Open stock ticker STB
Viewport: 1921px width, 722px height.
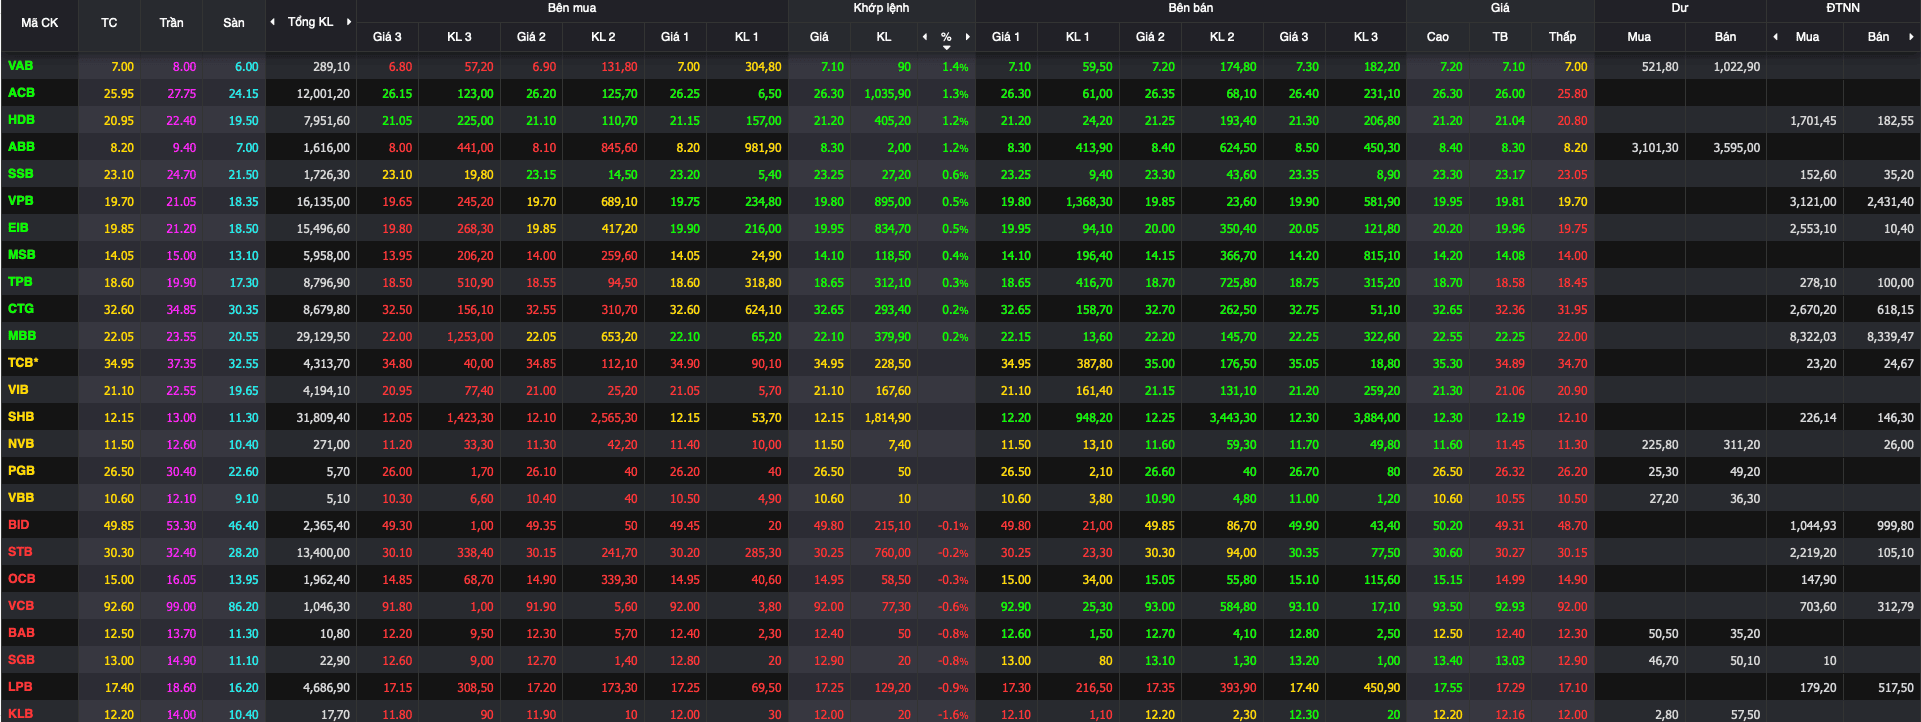[x=20, y=552]
